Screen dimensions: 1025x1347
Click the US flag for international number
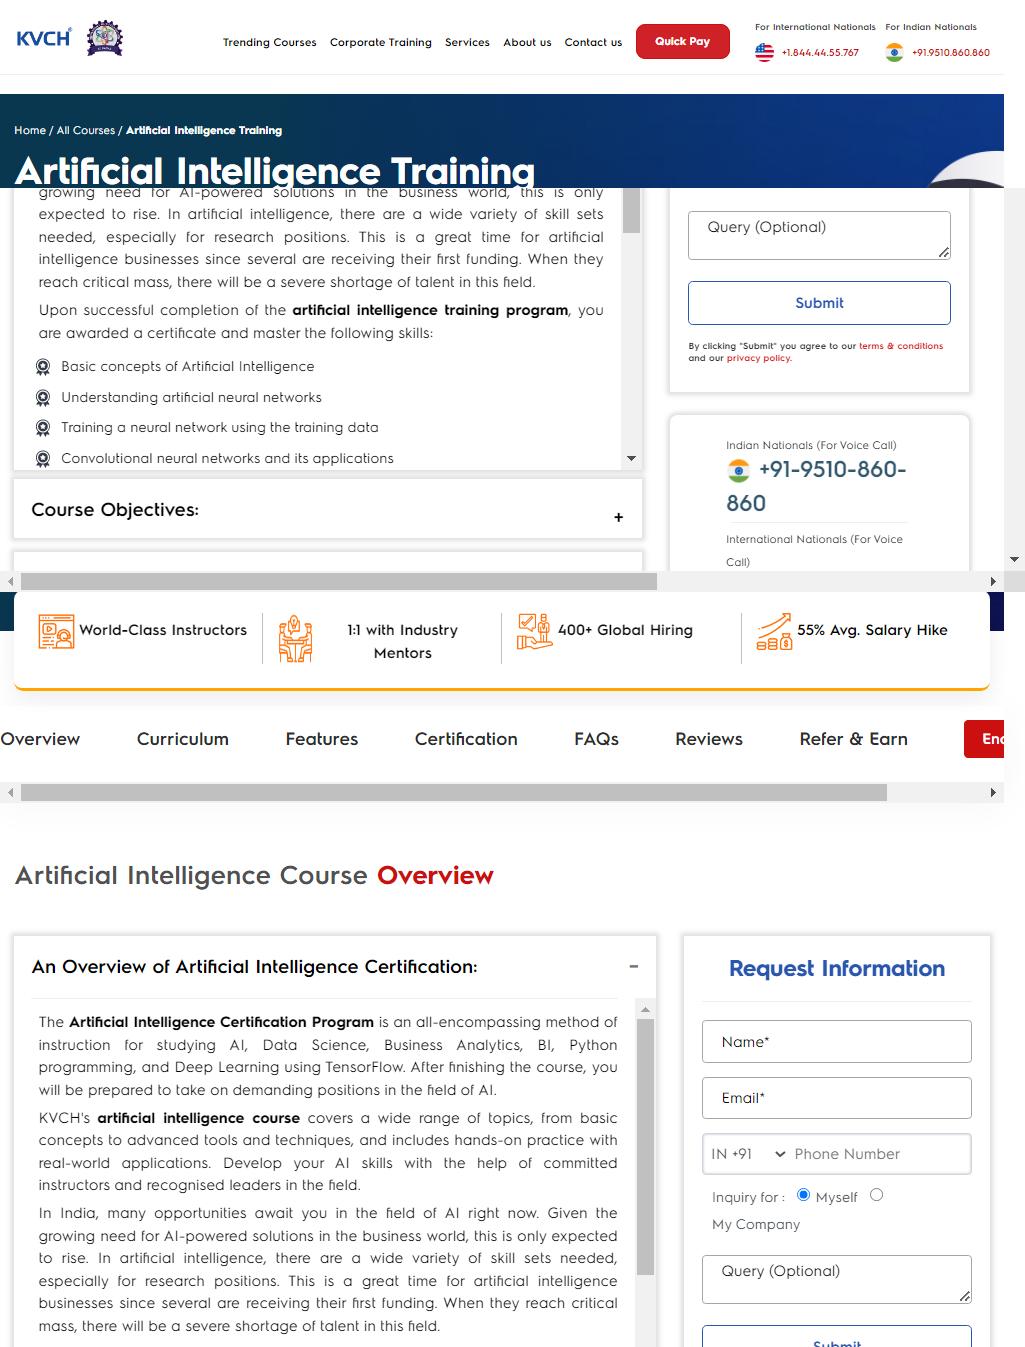point(765,52)
